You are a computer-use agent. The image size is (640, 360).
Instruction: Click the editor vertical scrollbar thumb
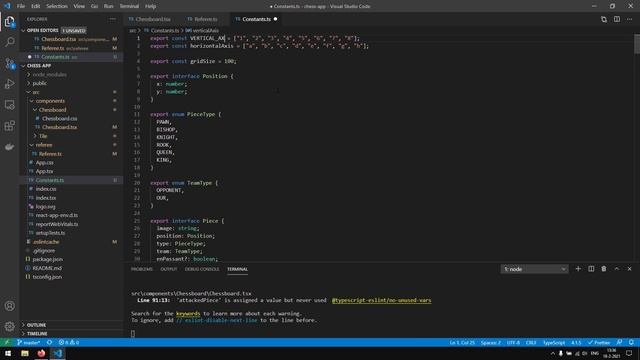[x=637, y=44]
